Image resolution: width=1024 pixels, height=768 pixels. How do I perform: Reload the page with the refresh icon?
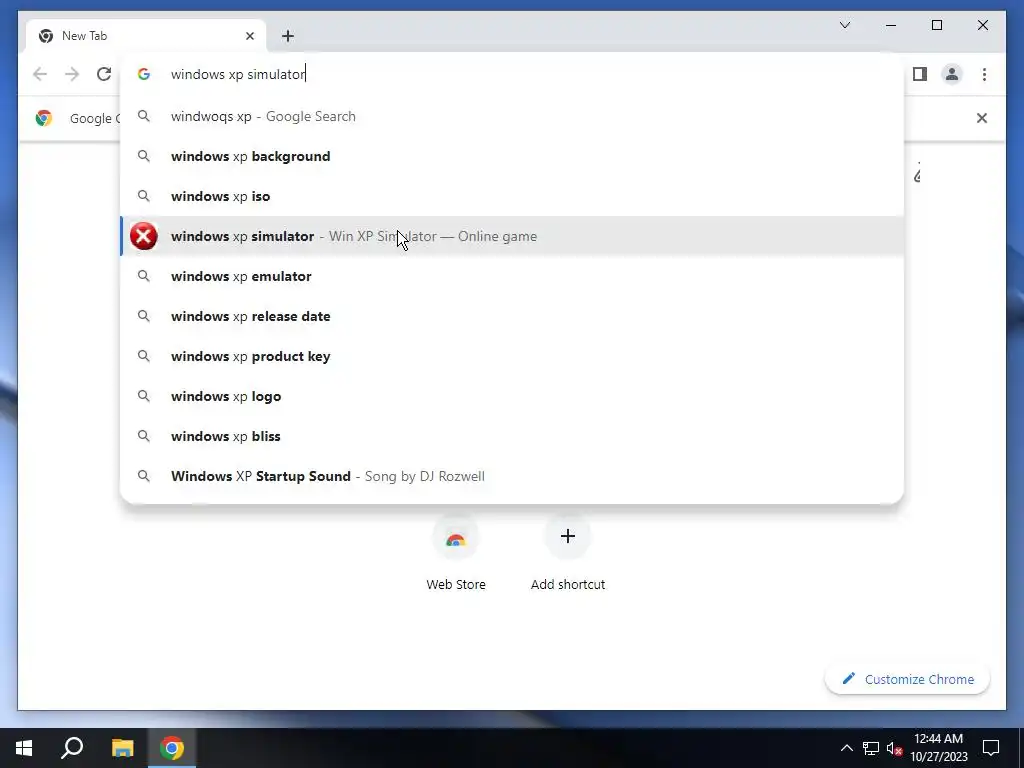pos(104,74)
